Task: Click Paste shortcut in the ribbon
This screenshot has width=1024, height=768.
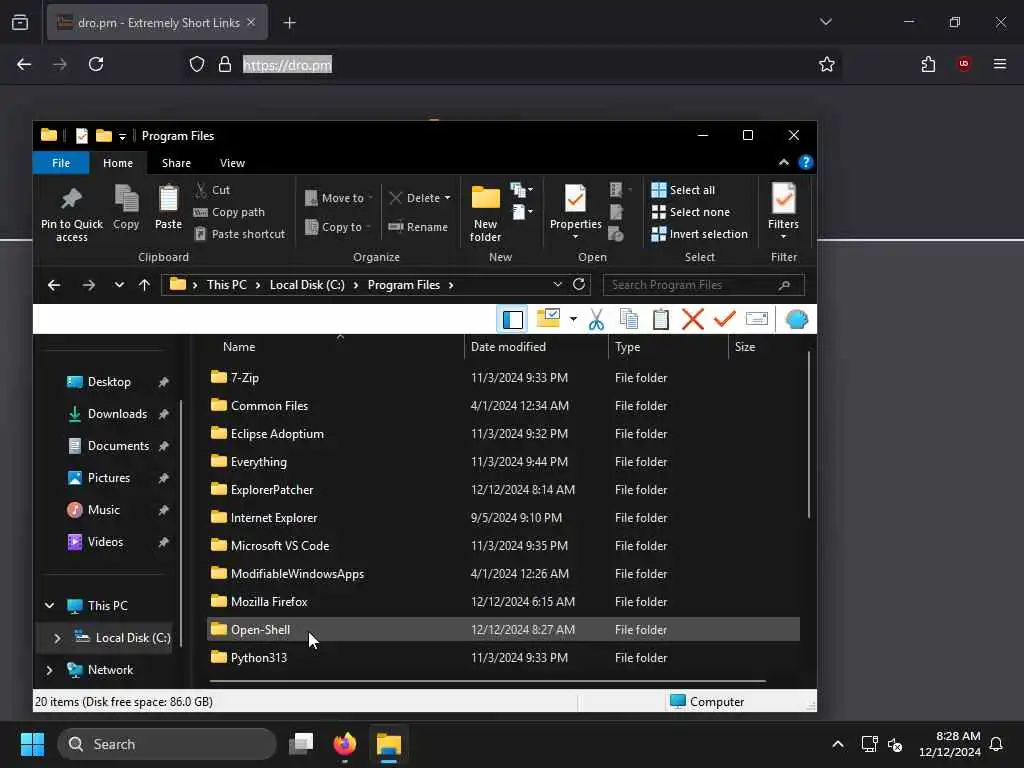Action: 240,234
